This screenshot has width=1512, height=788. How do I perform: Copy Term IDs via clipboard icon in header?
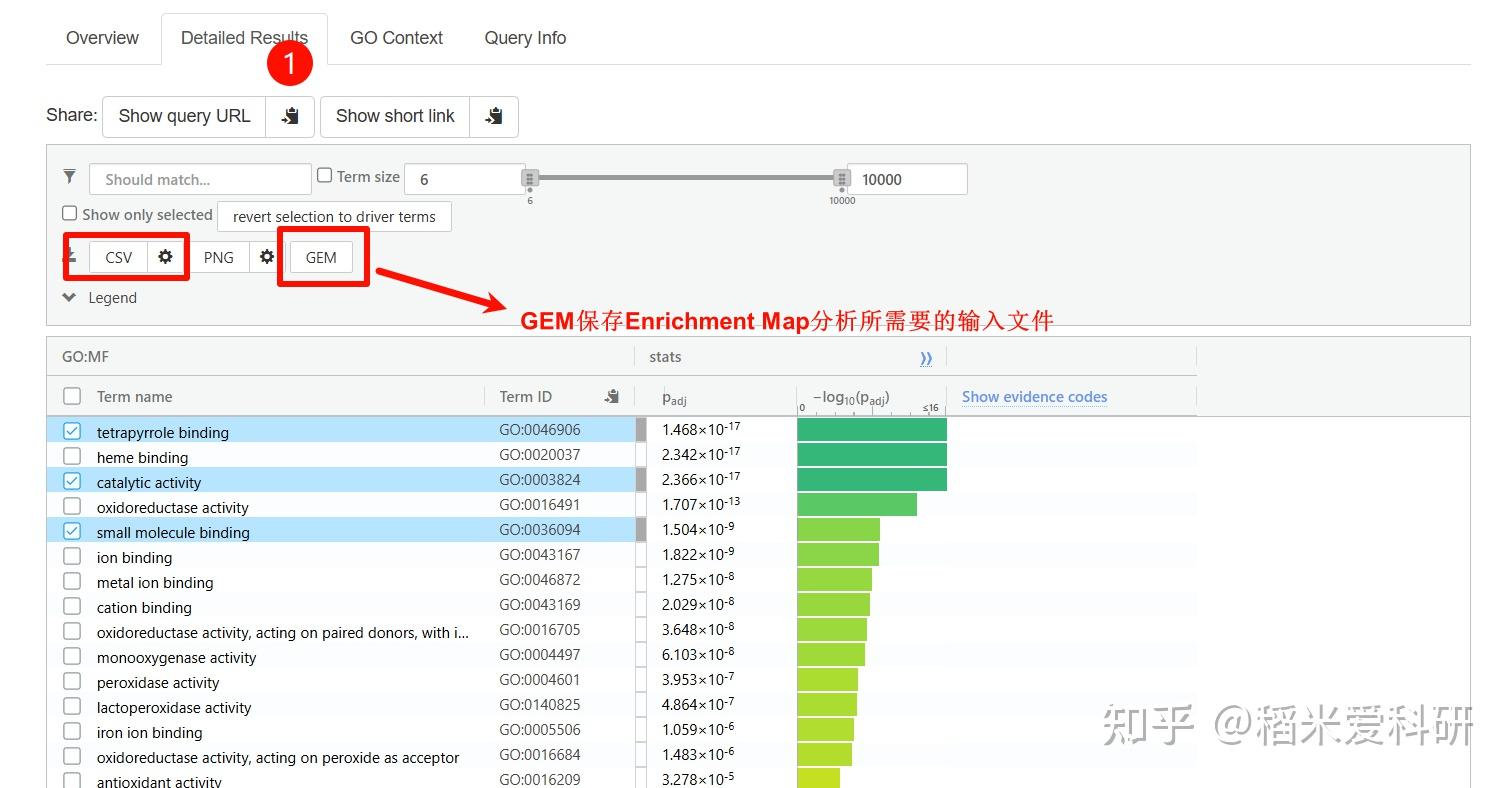pyautogui.click(x=611, y=396)
